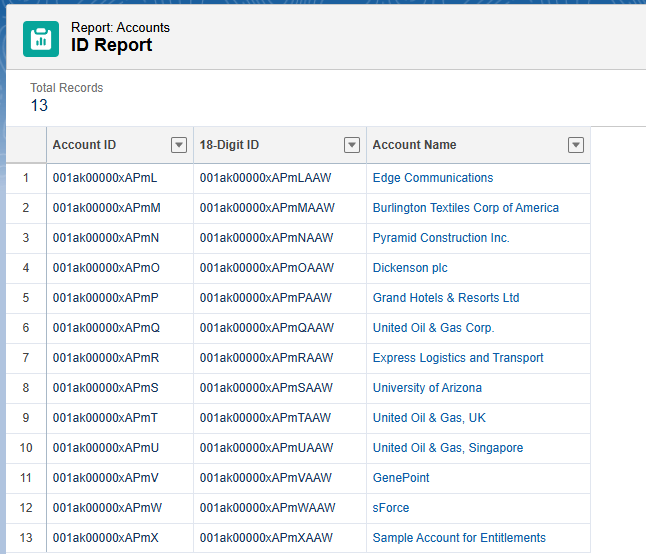Open the Account ID column dropdown

tap(179, 145)
